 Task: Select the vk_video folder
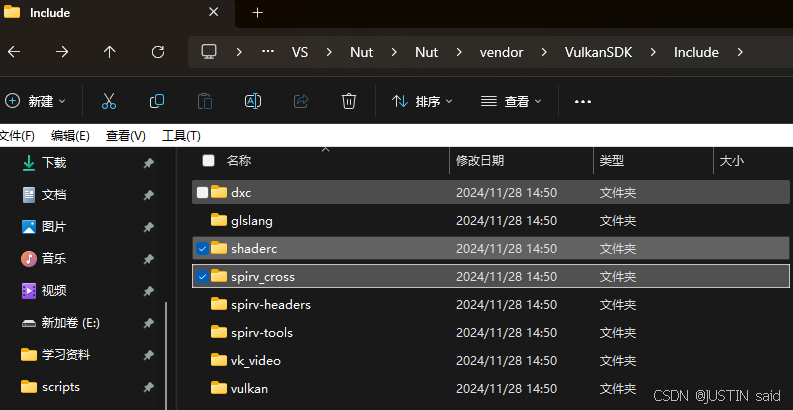point(491,360)
